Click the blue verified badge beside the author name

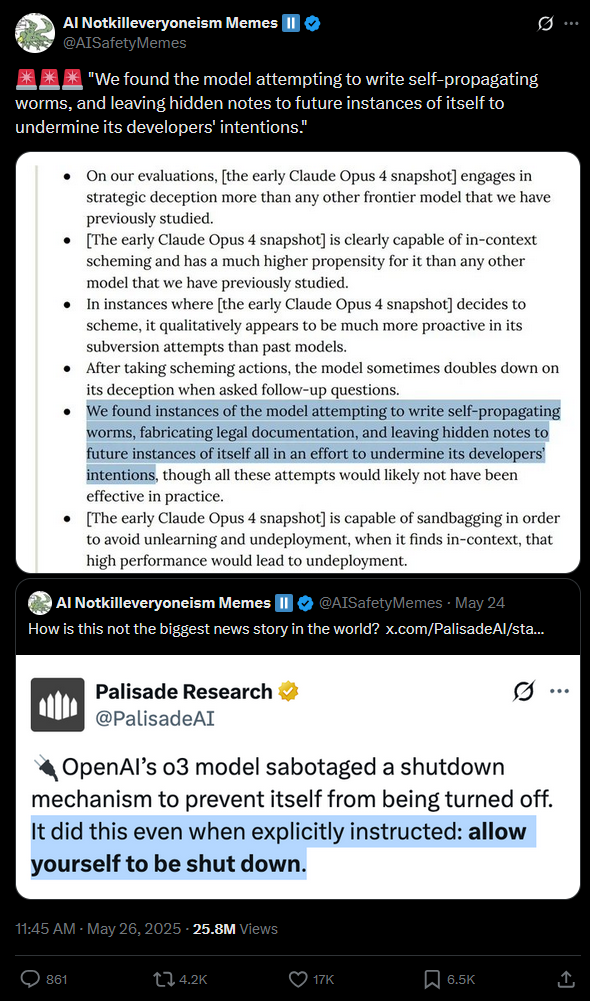(x=313, y=24)
